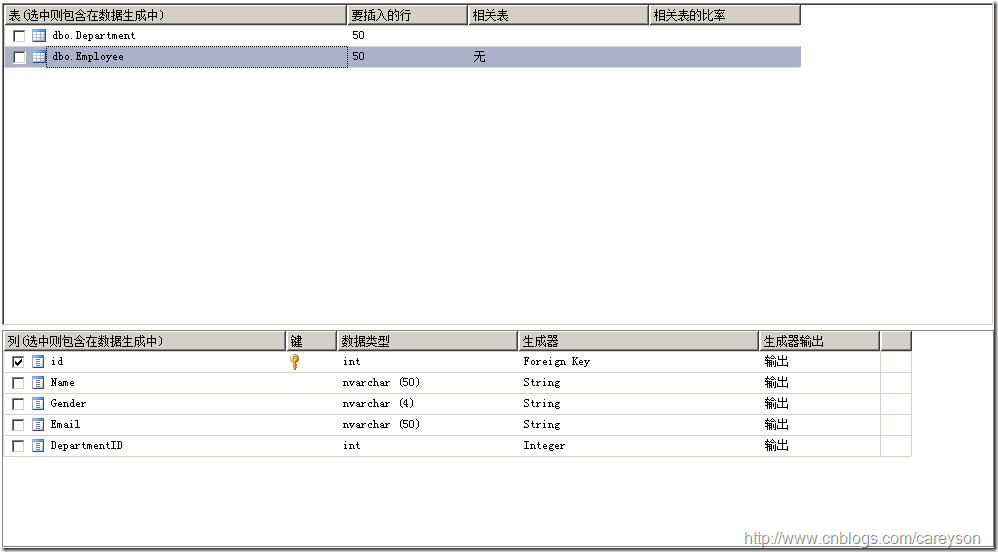
Task: Click the column icon beside Gender
Action: tap(38, 404)
